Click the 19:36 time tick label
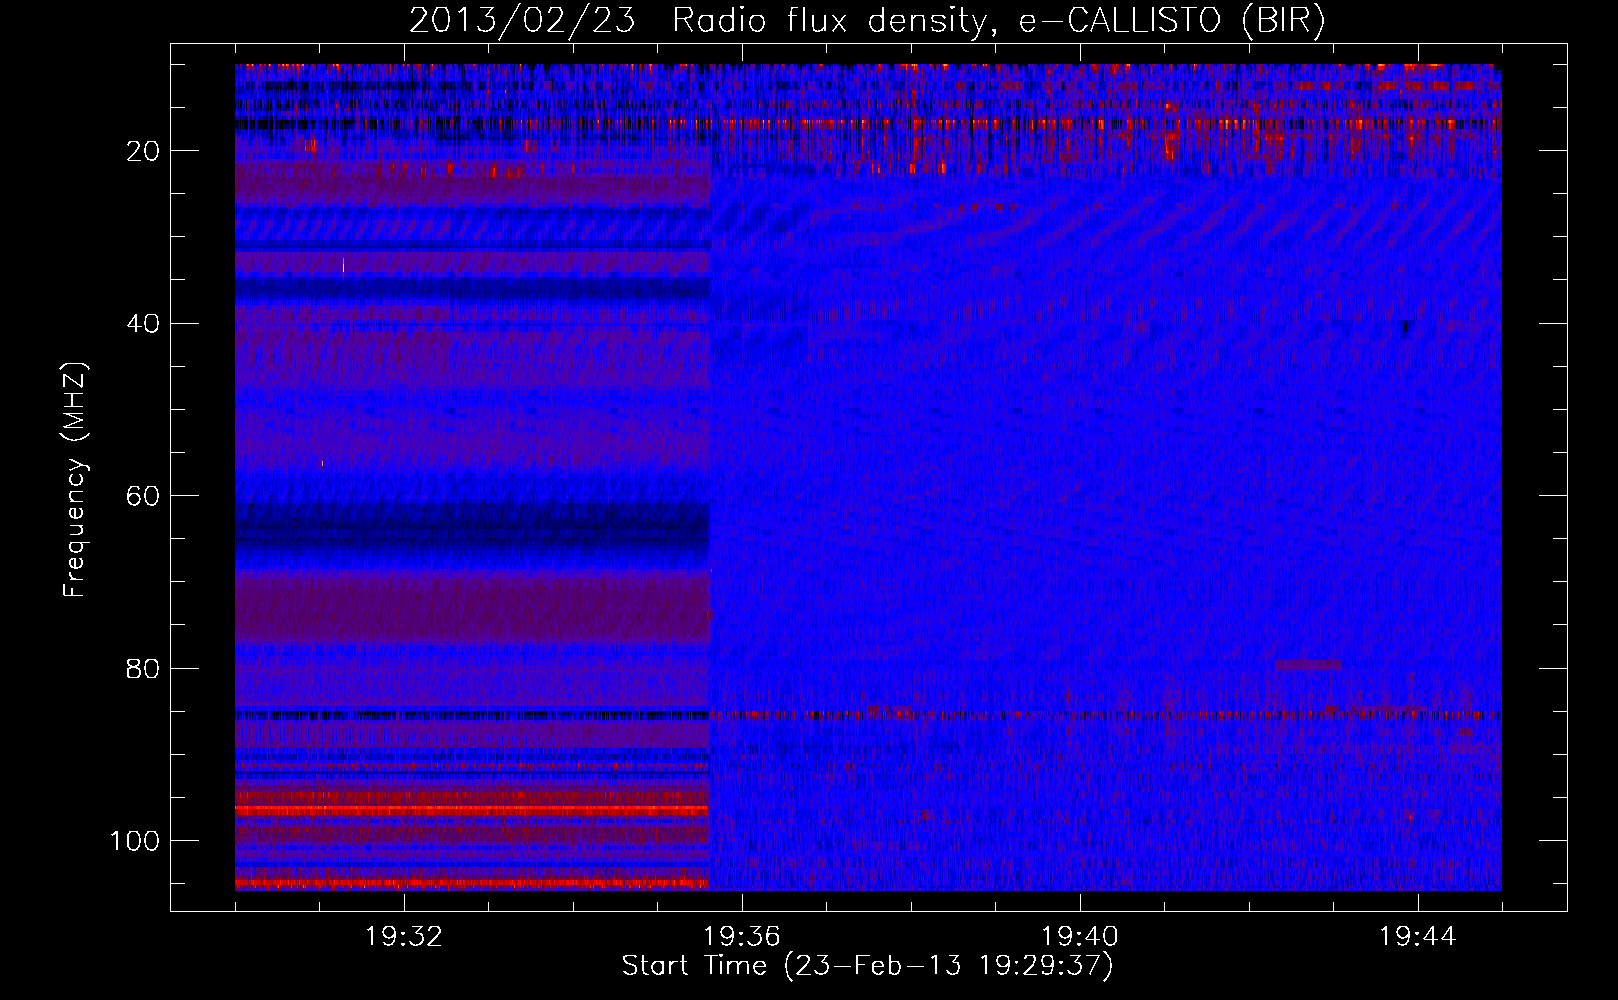 point(742,937)
